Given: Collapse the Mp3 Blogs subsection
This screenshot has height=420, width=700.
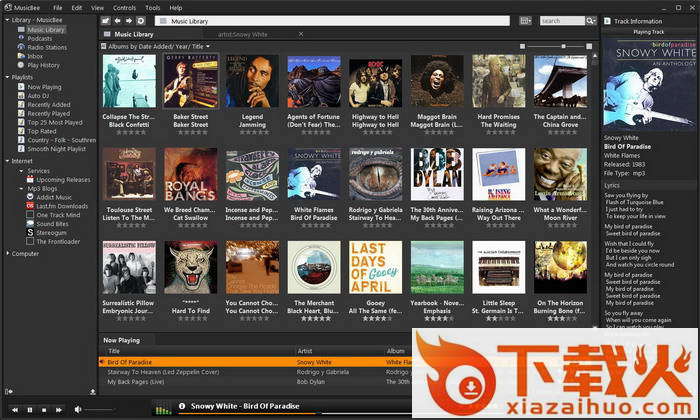Looking at the screenshot, I should coord(21,189).
